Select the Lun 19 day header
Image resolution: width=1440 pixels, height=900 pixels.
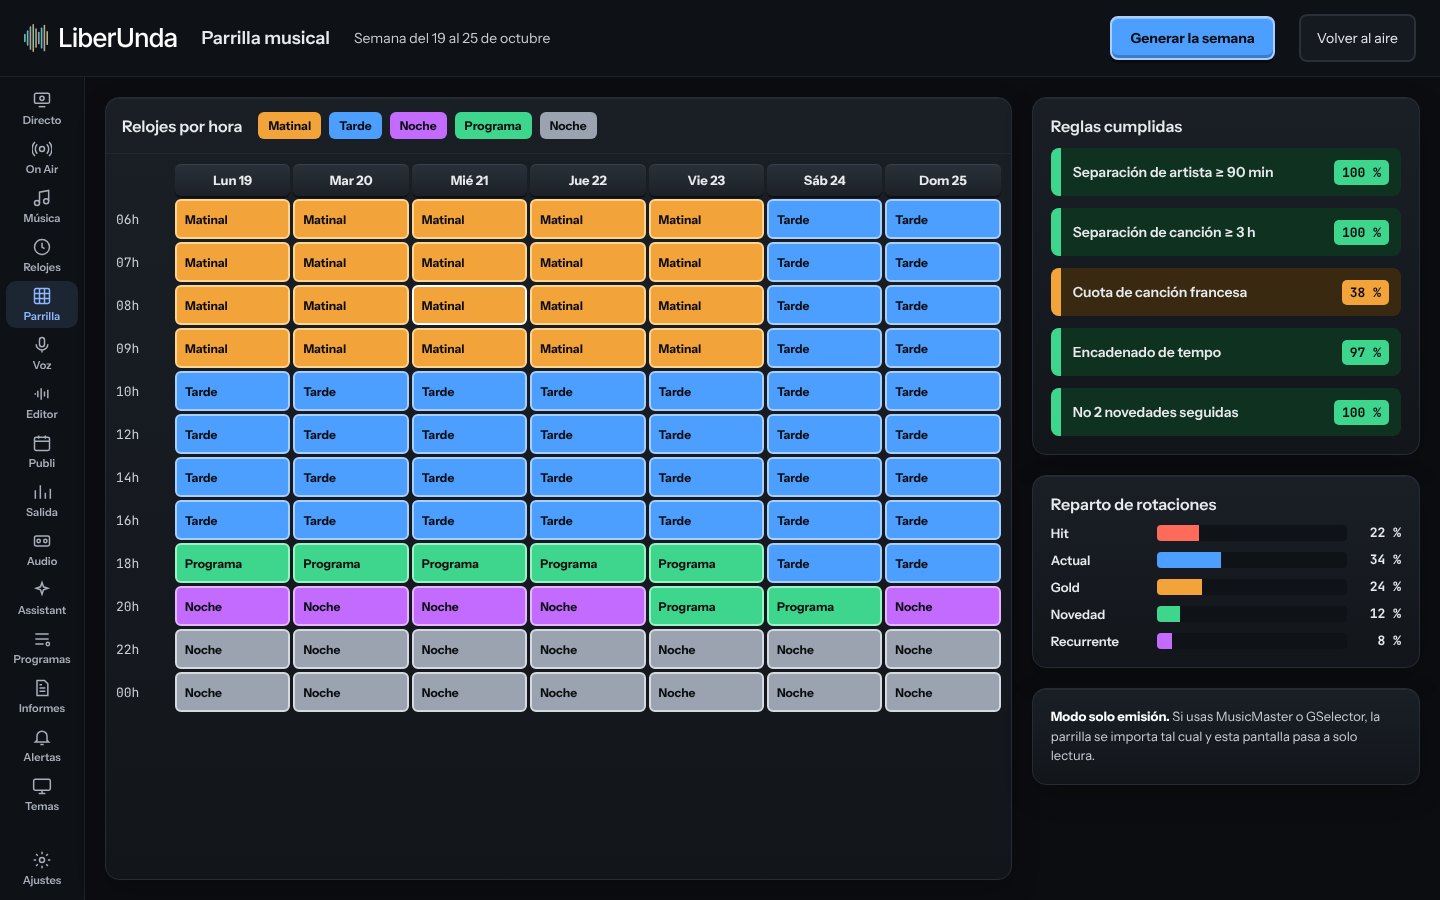(232, 180)
